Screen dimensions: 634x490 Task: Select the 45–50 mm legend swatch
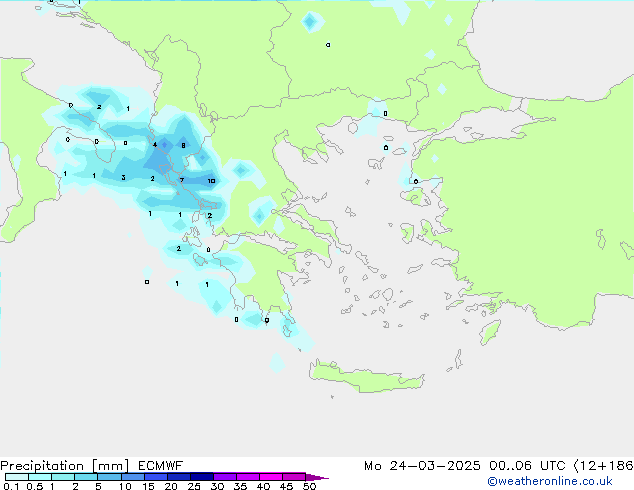(294, 477)
